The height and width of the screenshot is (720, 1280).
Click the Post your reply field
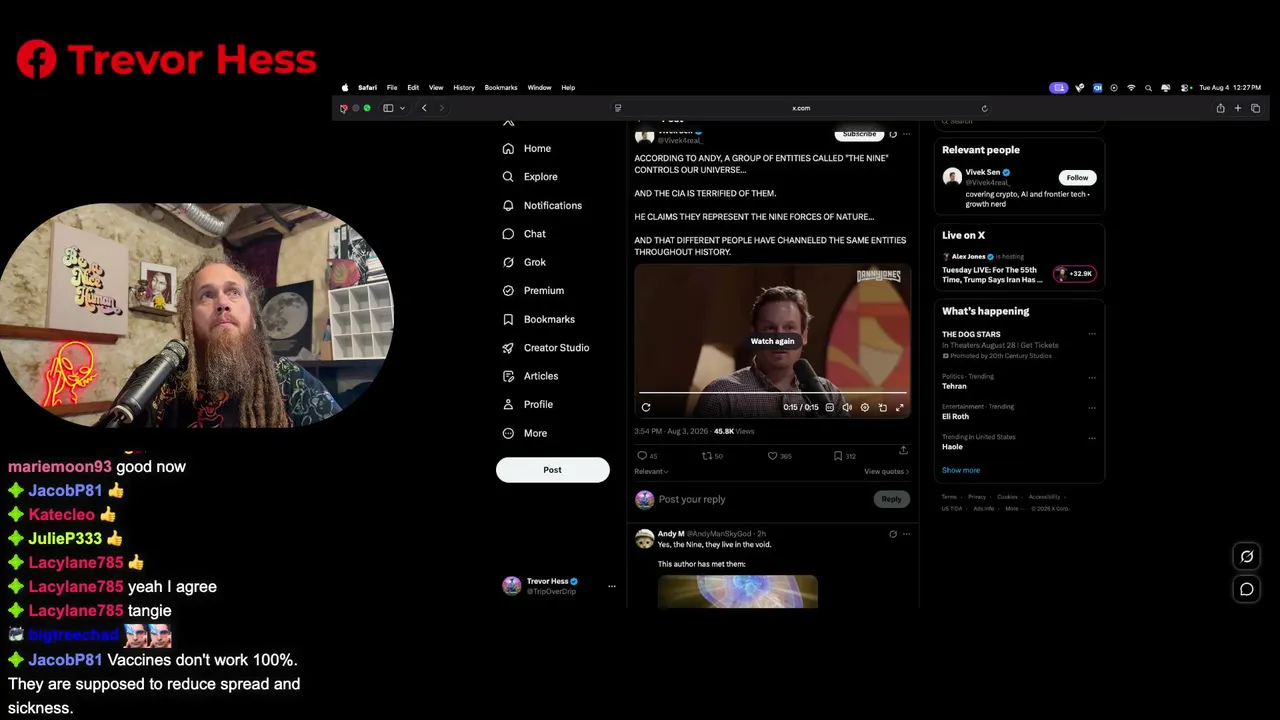click(763, 499)
